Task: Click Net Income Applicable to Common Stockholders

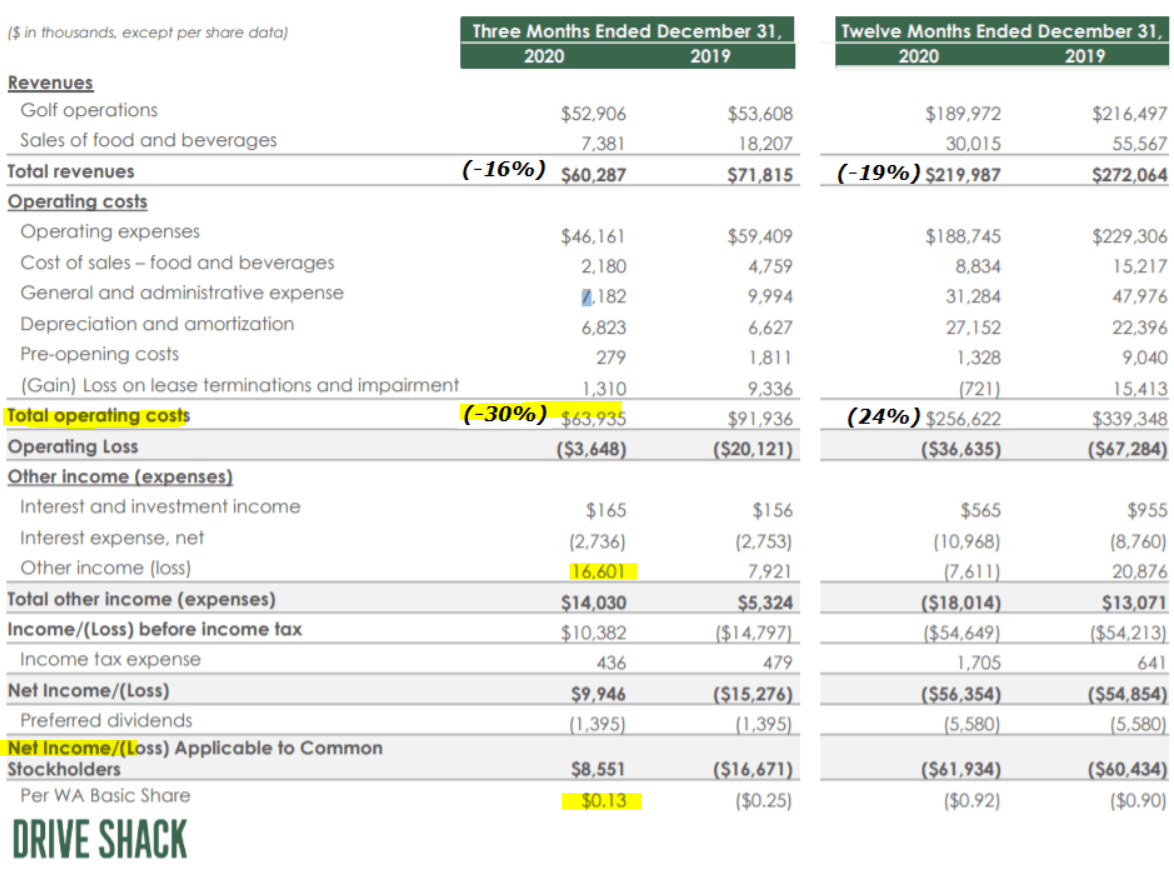Action: click(195, 759)
